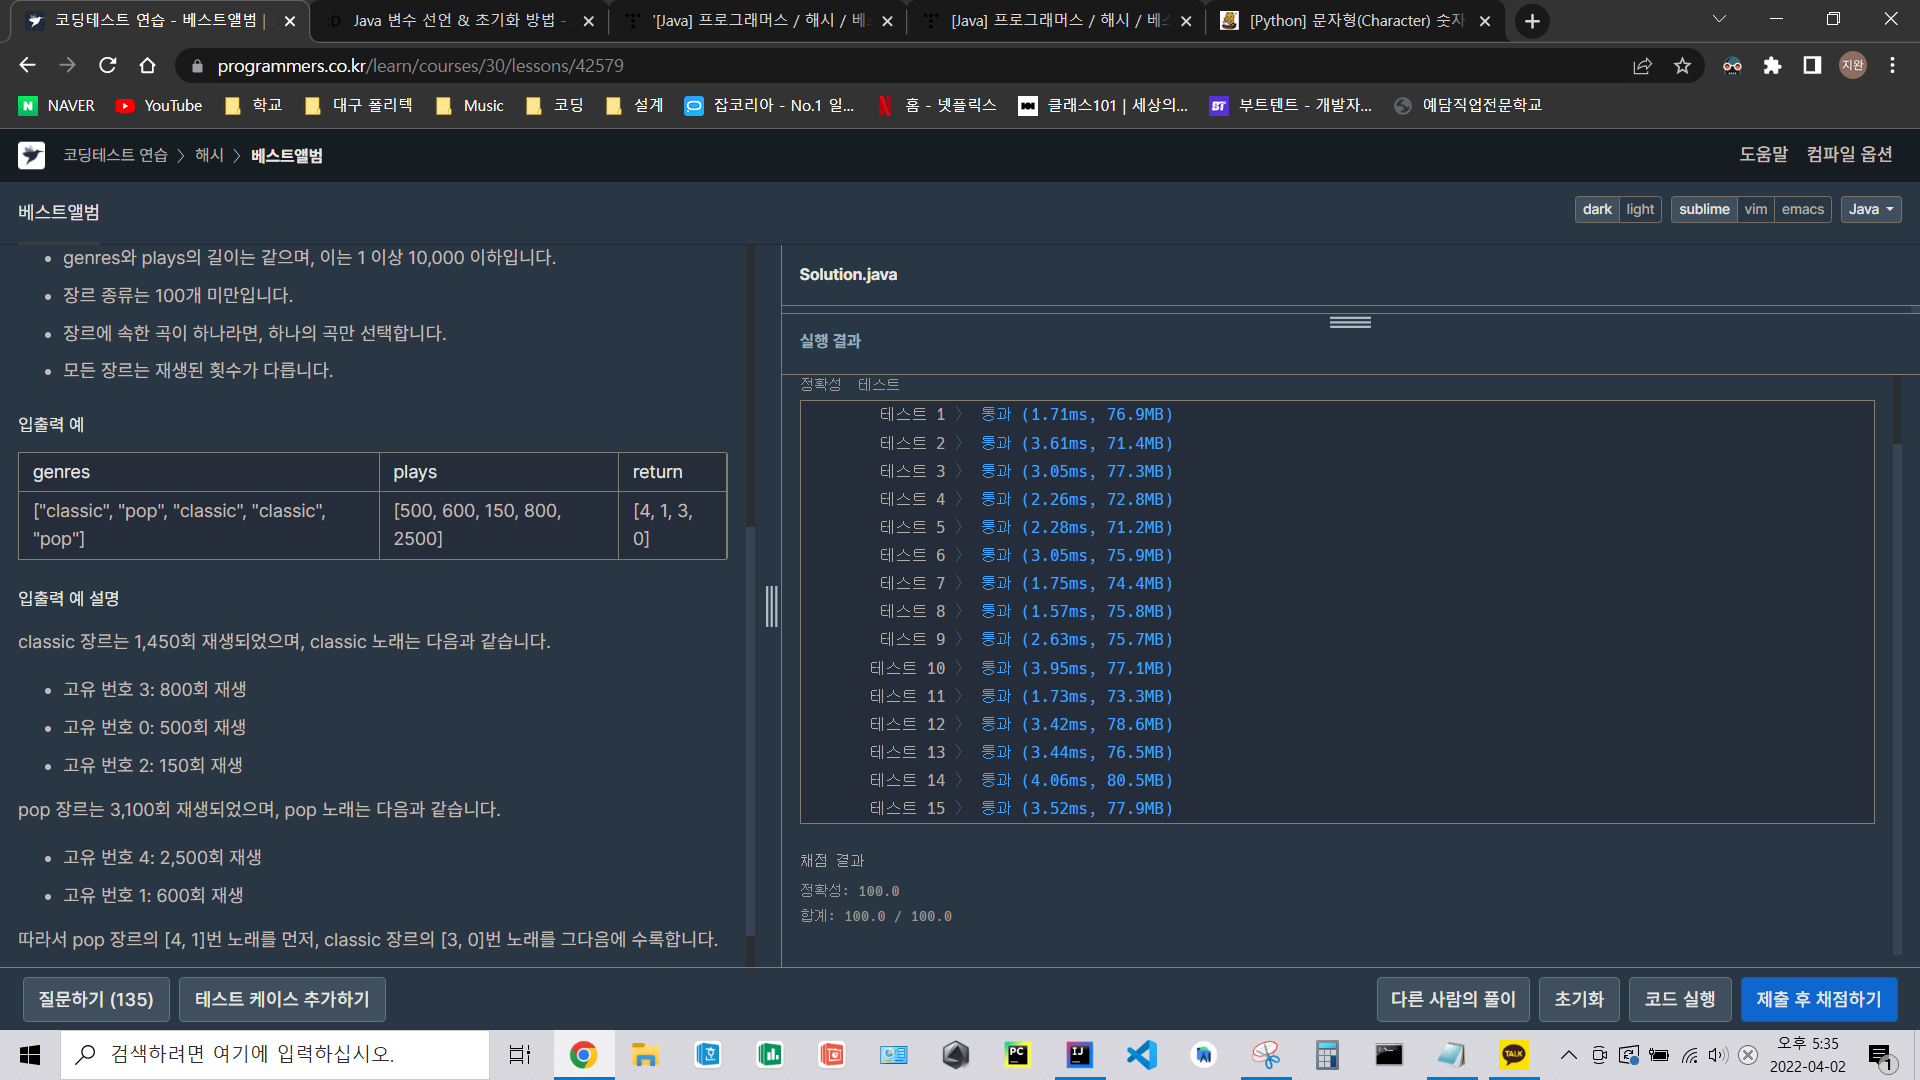The width and height of the screenshot is (1920, 1080).
Task: Go to the browser home page icon
Action: [x=148, y=65]
